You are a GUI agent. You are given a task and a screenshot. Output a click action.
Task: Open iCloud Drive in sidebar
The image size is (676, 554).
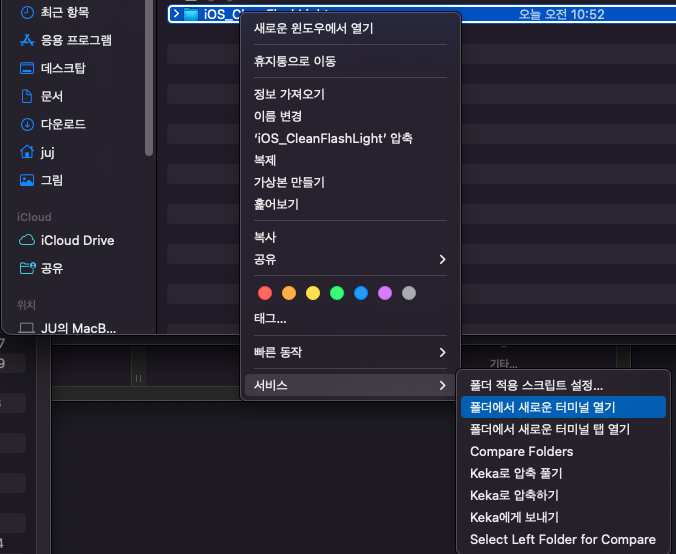[x=66, y=240]
